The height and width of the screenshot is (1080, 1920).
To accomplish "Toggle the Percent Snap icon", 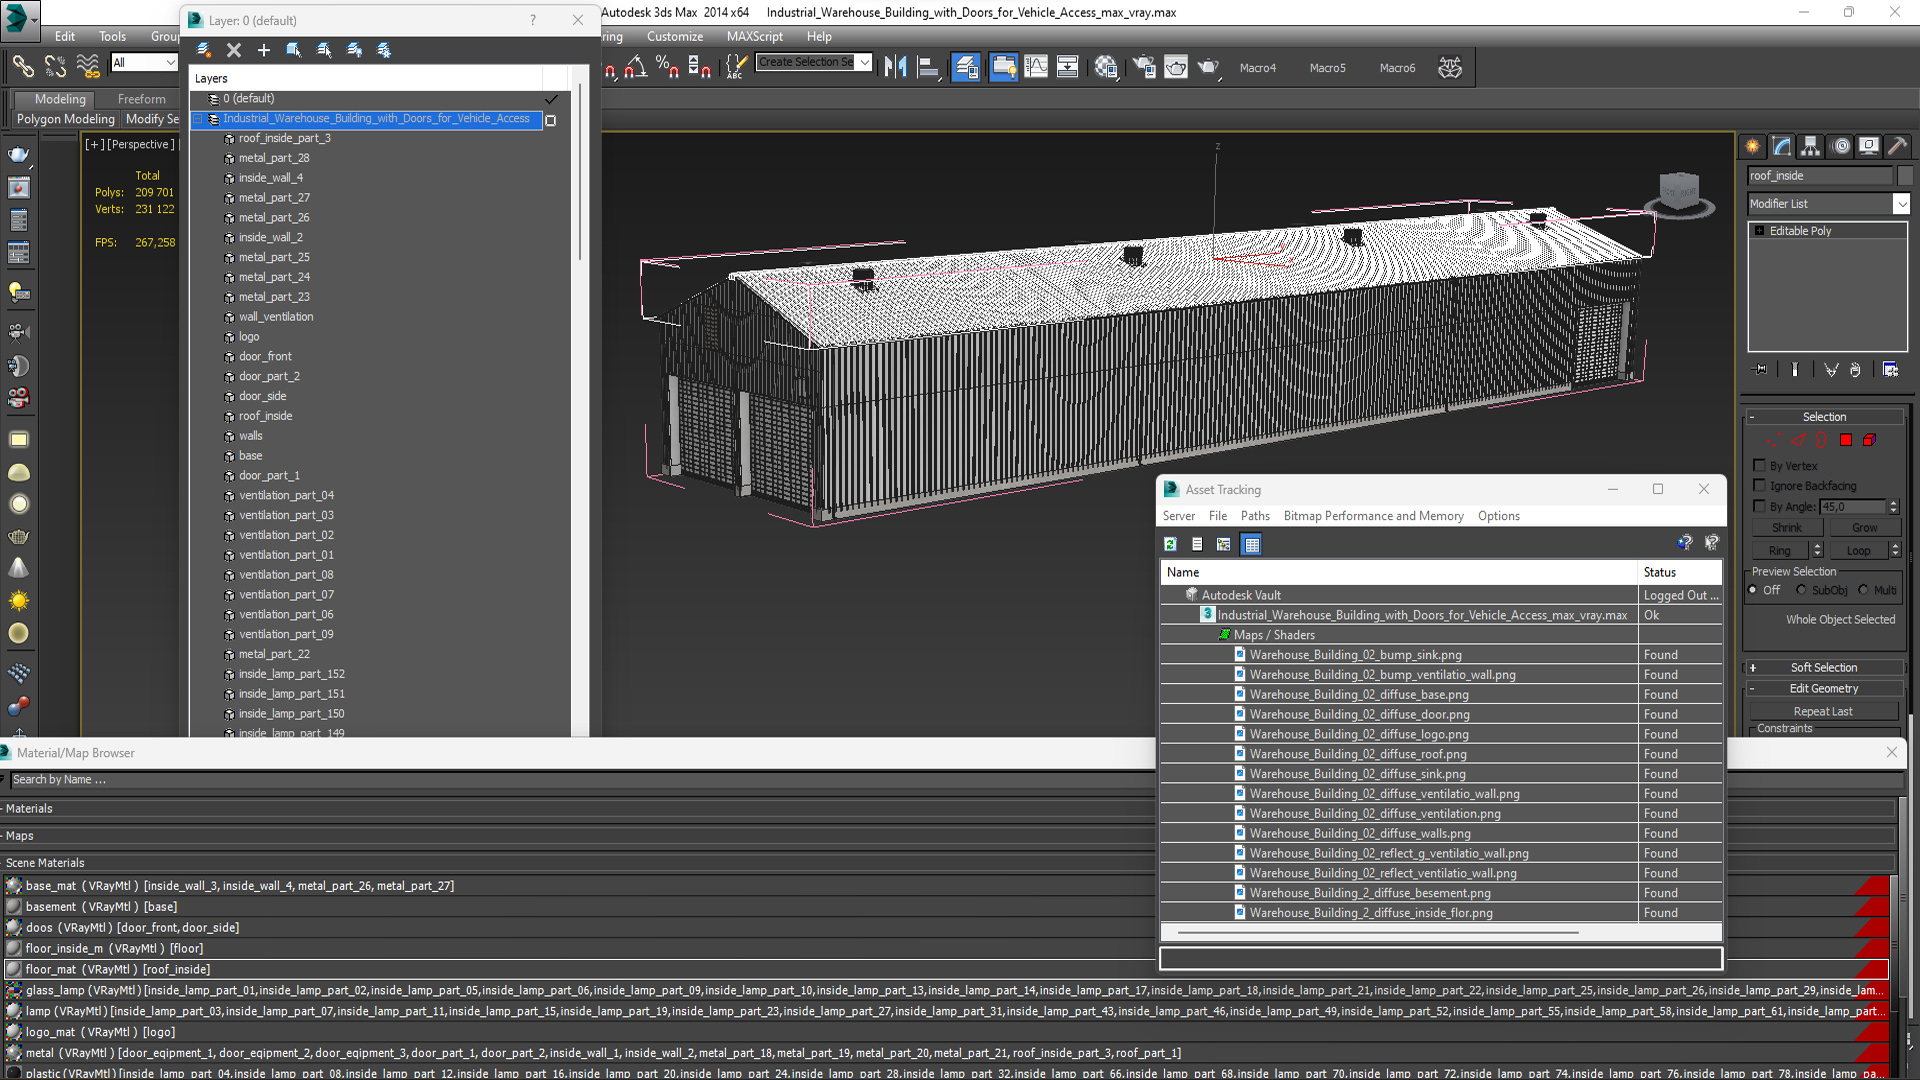I will coord(667,67).
